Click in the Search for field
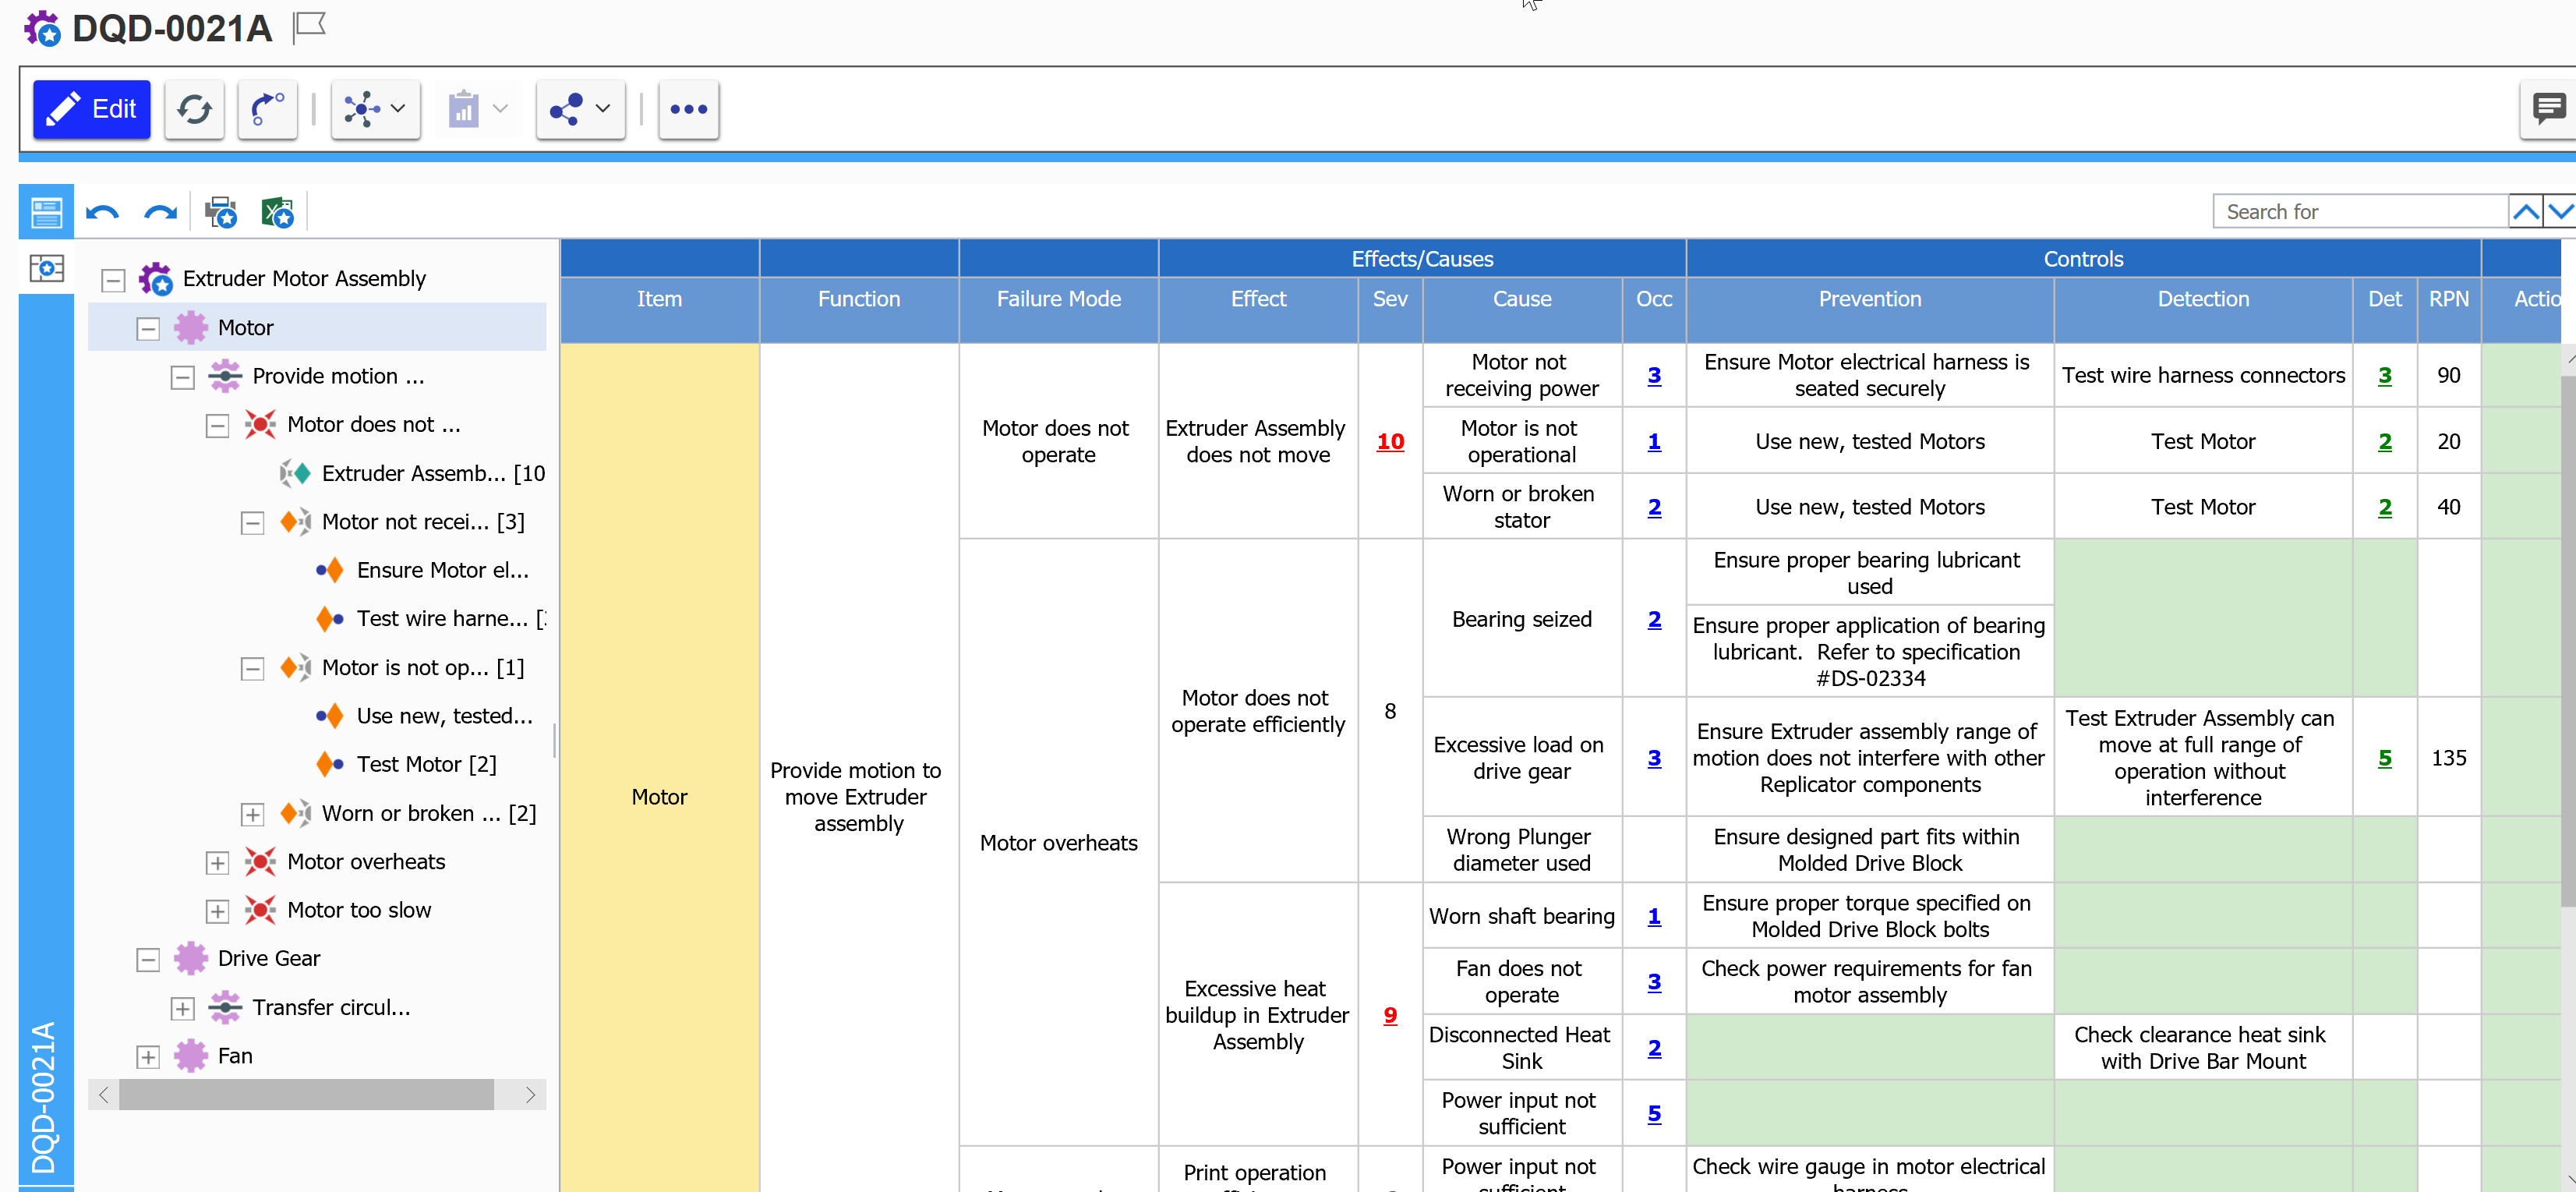The height and width of the screenshot is (1192, 2576). click(x=2360, y=212)
